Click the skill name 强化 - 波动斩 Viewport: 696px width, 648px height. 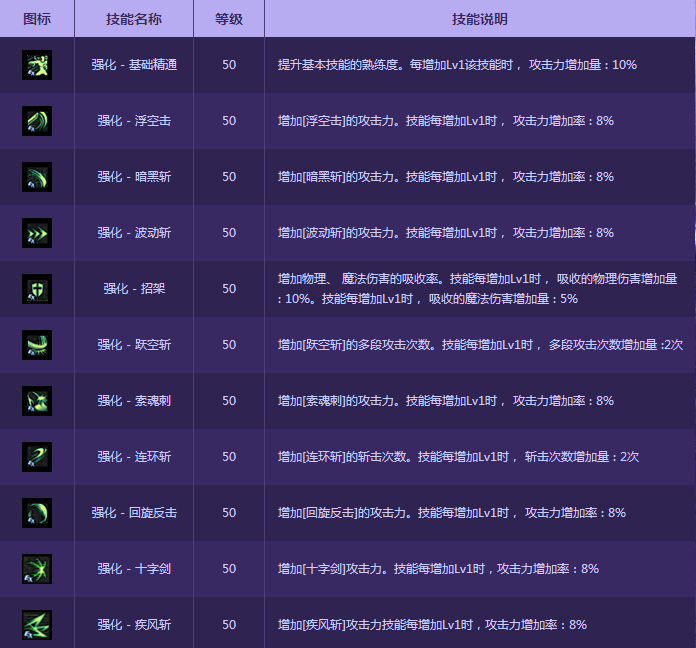(x=134, y=233)
